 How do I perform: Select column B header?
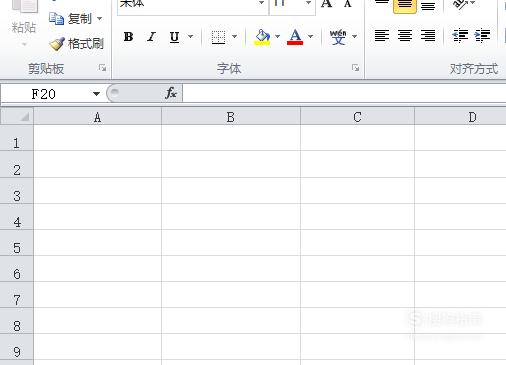[x=231, y=117]
